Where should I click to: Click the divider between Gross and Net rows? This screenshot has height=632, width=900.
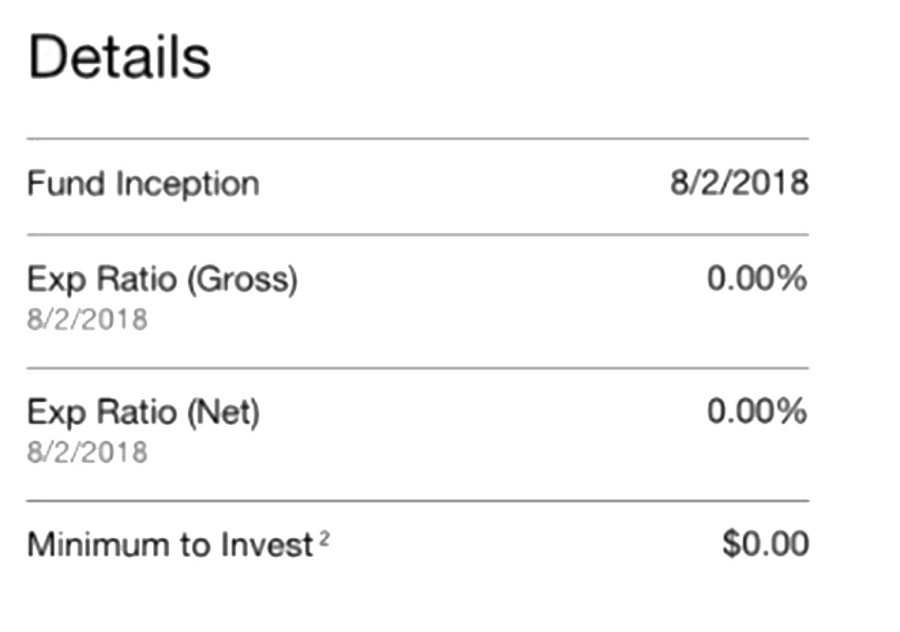point(417,368)
